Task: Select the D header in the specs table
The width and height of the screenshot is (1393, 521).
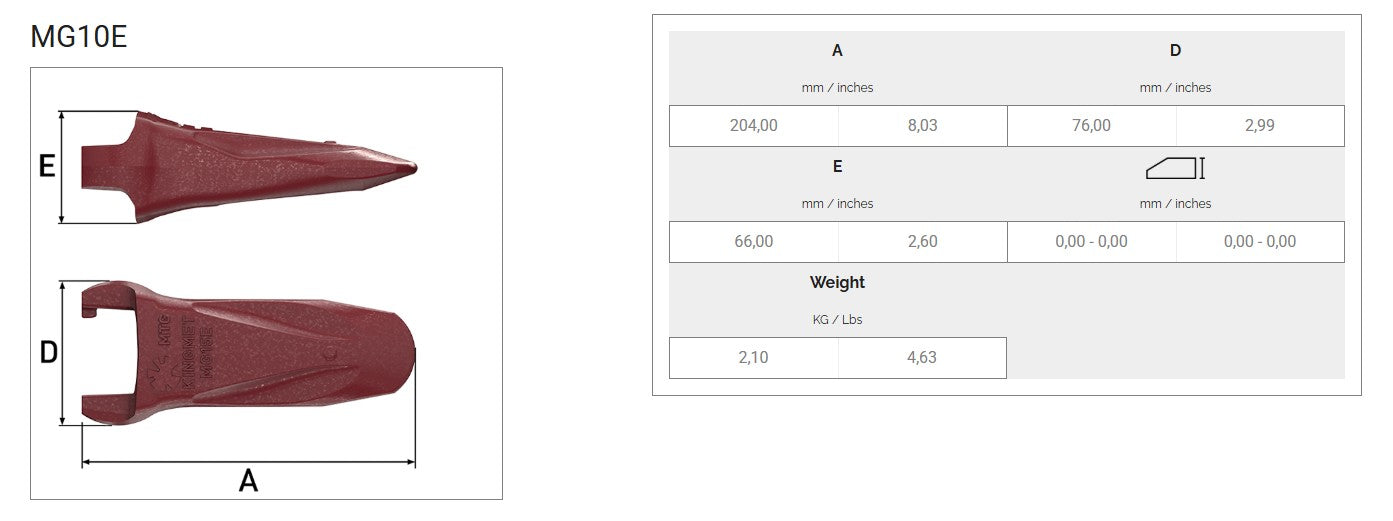Action: coord(1175,51)
